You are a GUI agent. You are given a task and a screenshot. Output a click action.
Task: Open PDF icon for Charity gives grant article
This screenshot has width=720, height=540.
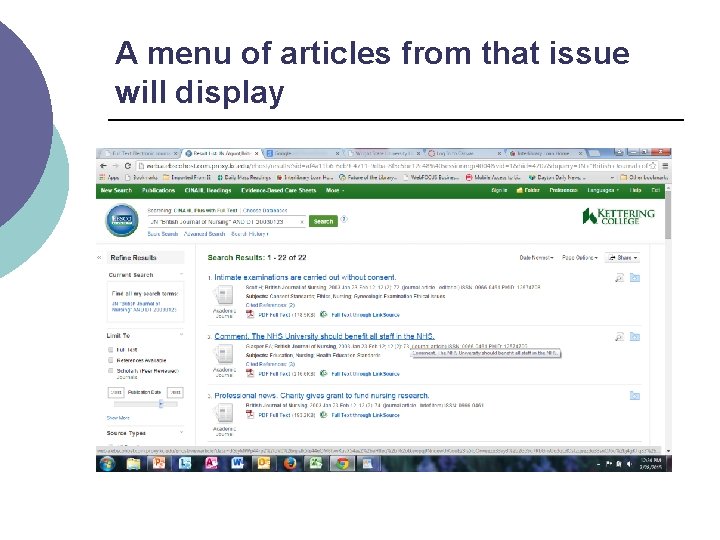[250, 415]
